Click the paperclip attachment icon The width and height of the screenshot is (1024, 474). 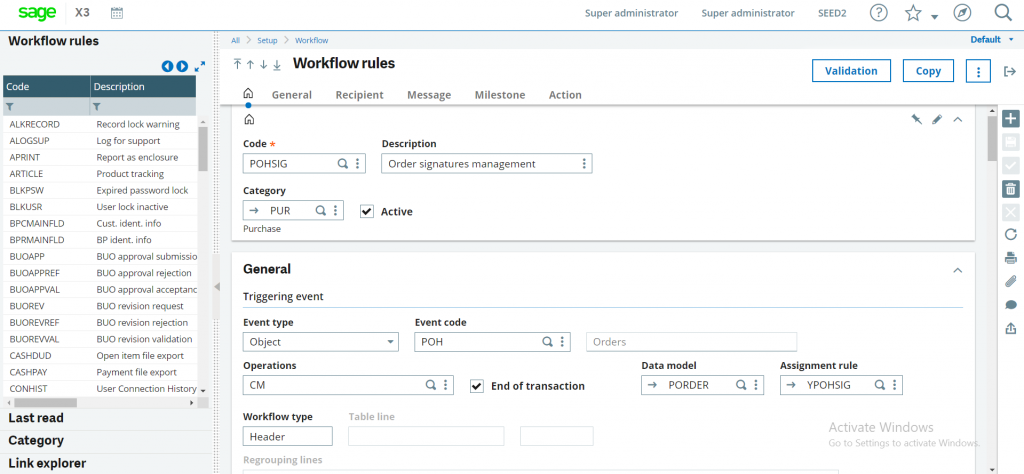click(x=1010, y=281)
